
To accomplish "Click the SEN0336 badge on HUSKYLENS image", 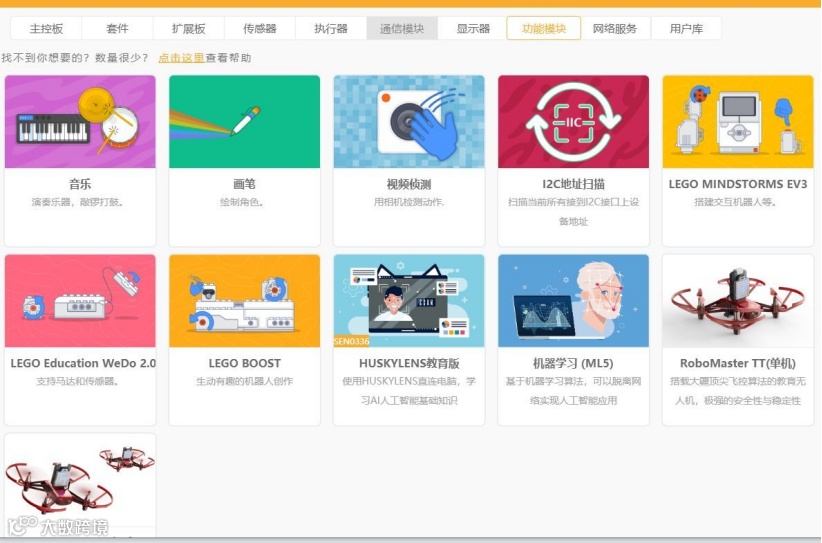I will [351, 341].
